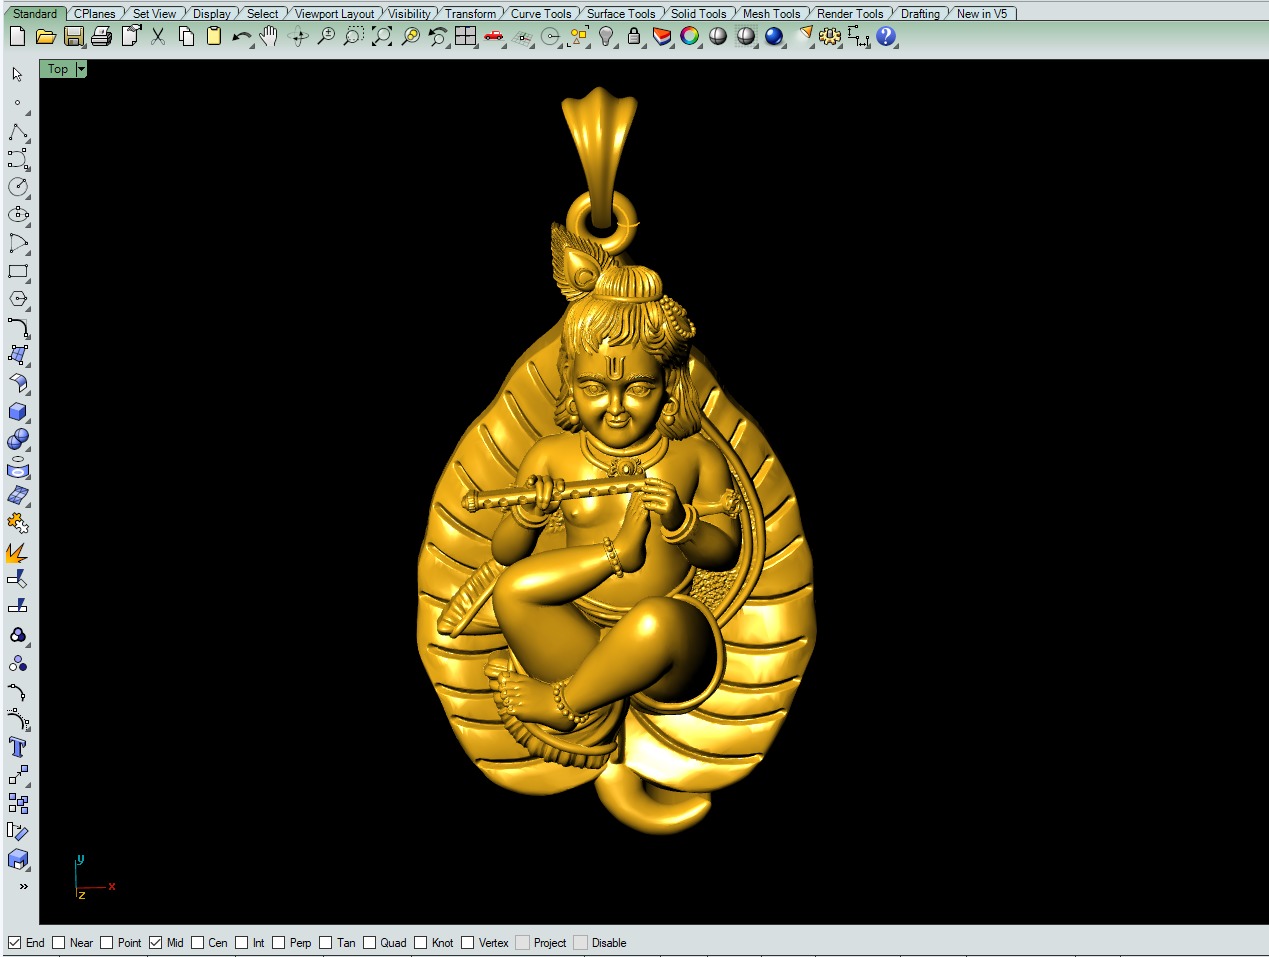Switch to the Set View toolbar tab
This screenshot has height=957, width=1269.
coord(154,14)
